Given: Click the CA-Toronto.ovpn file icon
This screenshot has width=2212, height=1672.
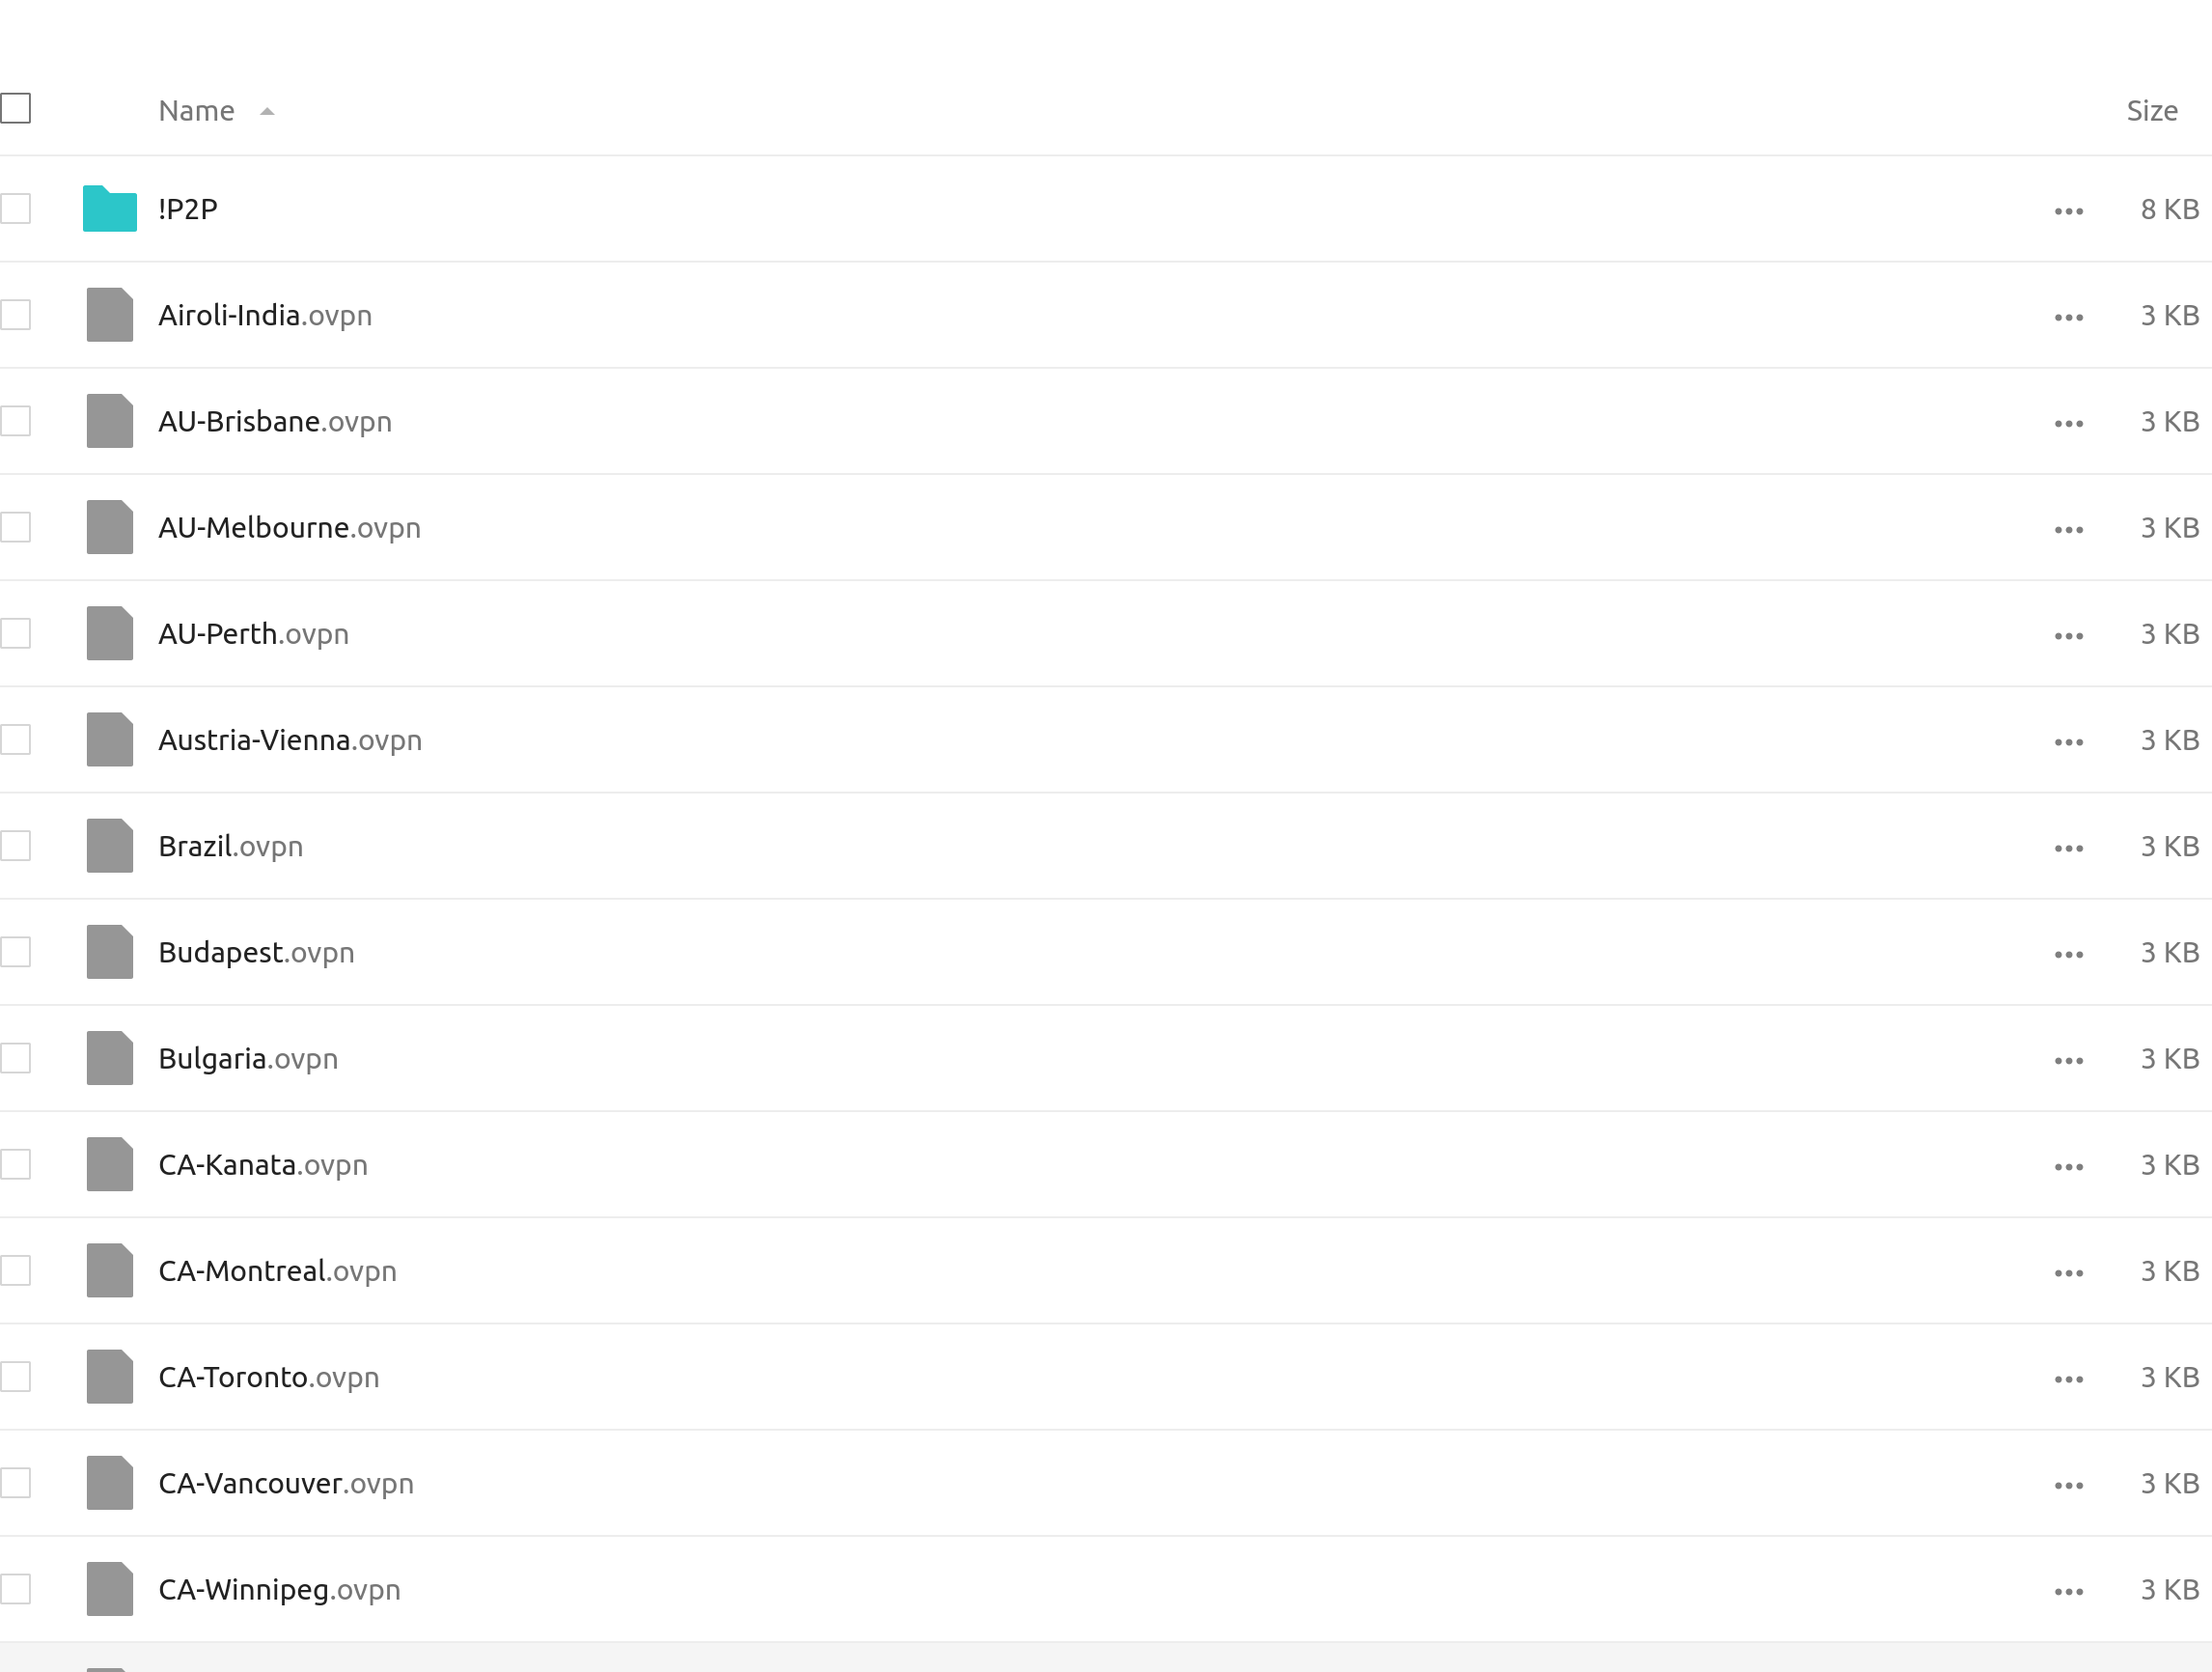Looking at the screenshot, I should 108,1377.
